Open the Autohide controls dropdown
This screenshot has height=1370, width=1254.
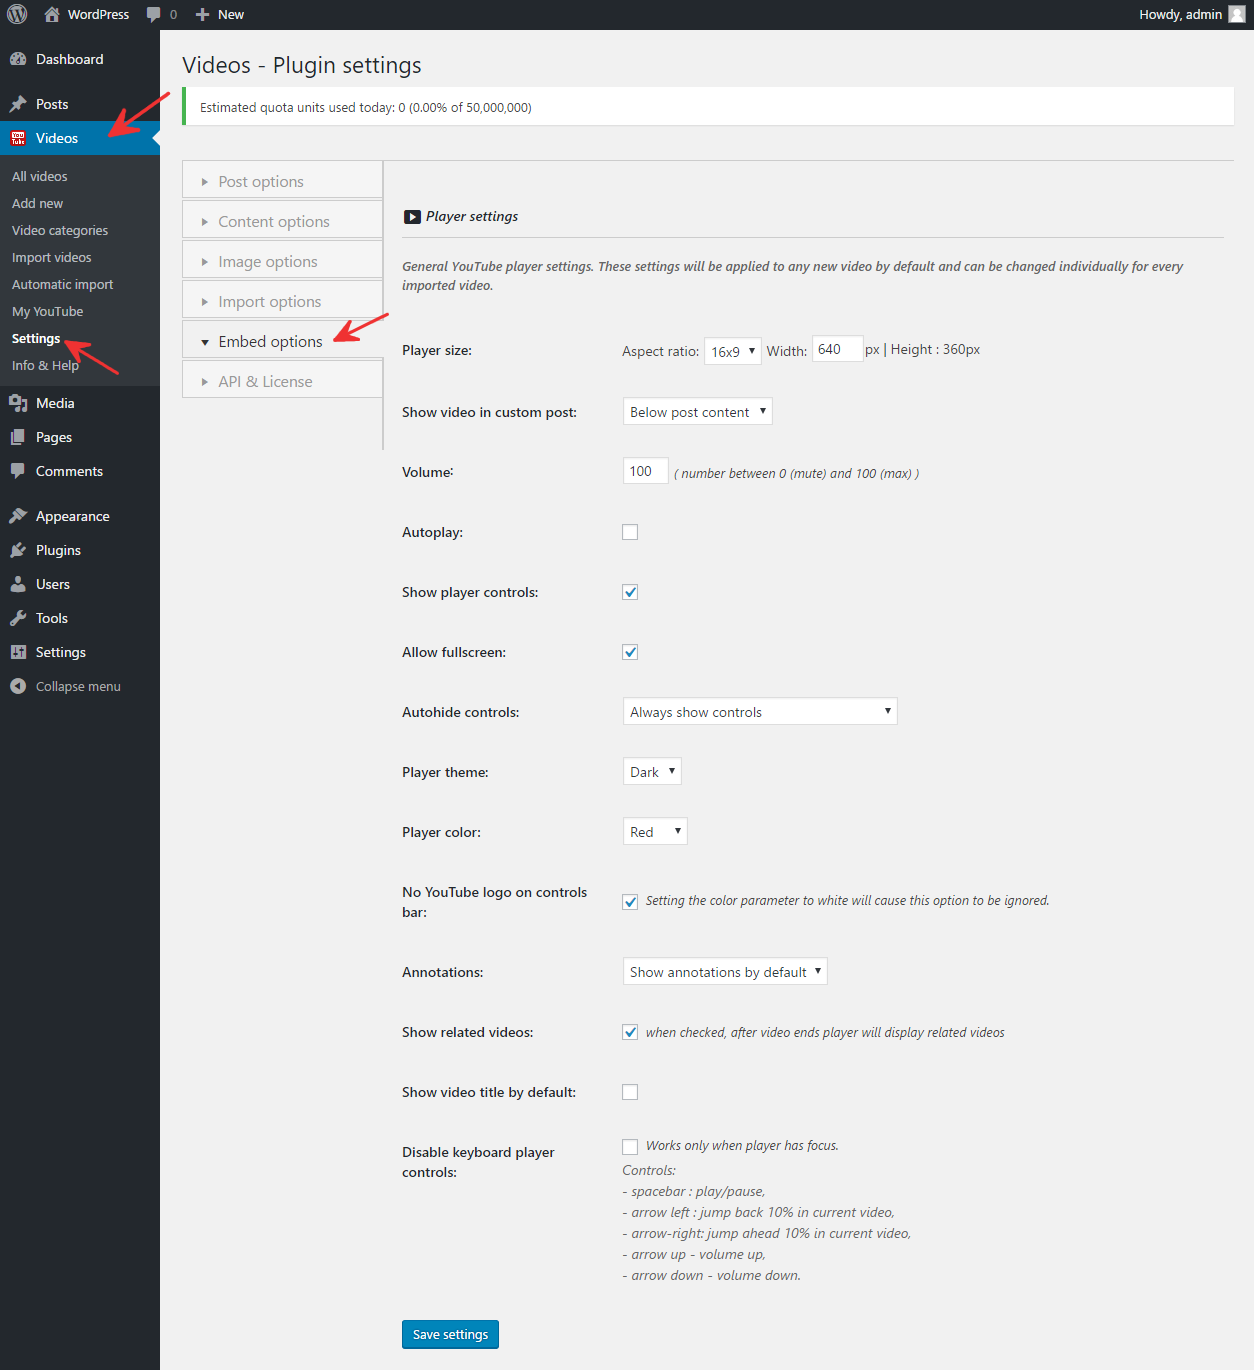tap(759, 711)
